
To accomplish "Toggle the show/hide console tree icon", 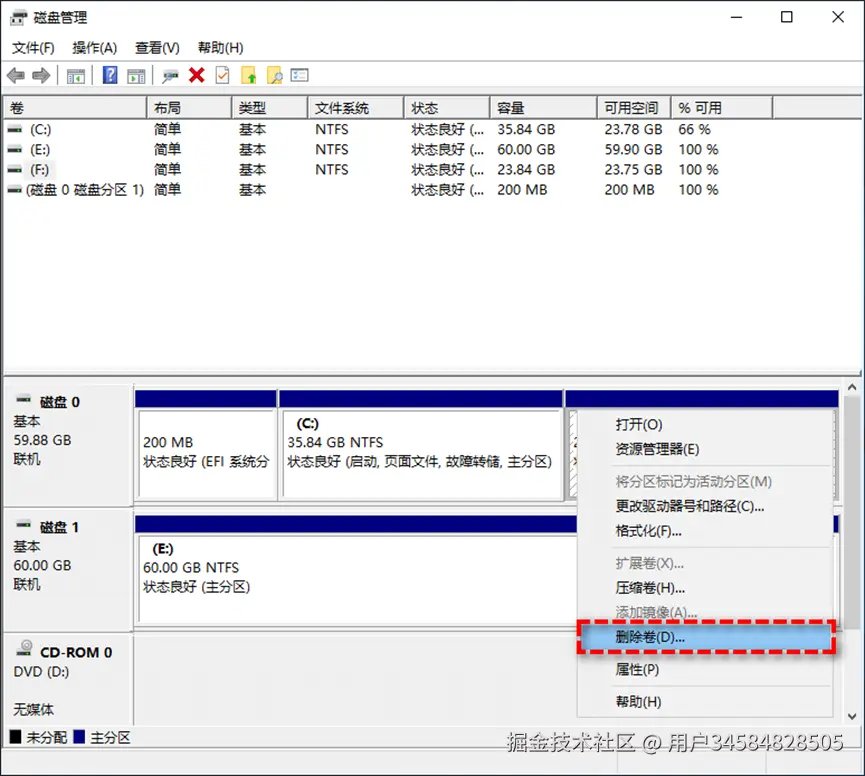I will (76, 76).
